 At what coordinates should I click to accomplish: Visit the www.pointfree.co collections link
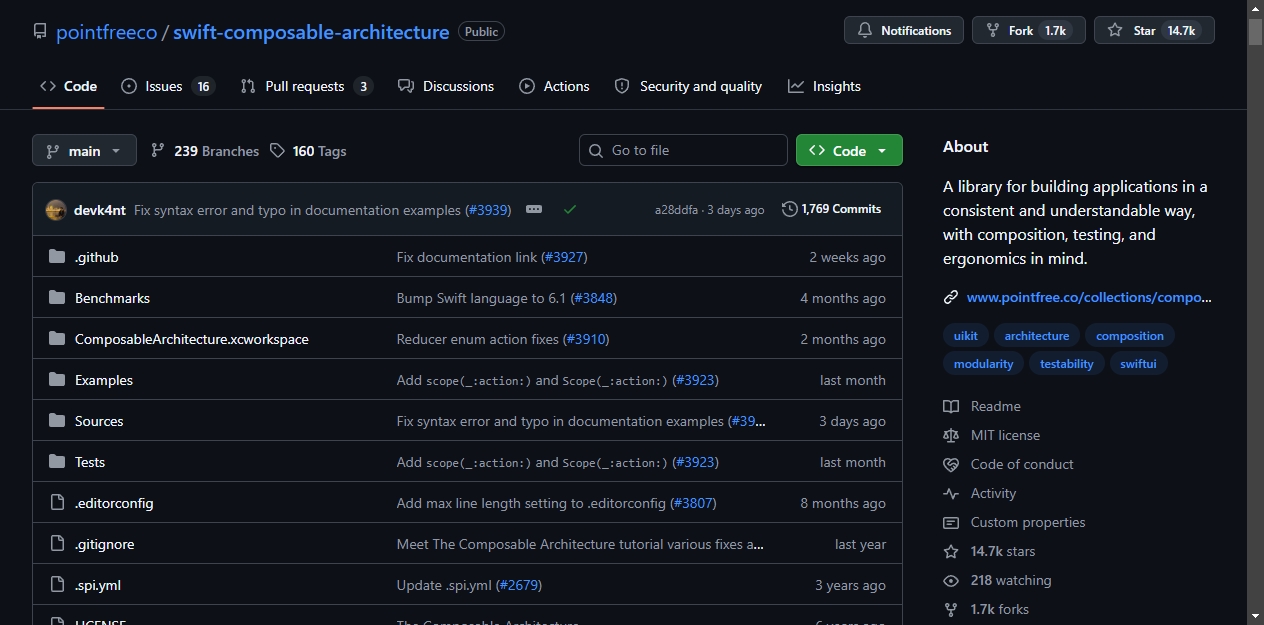pyautogui.click(x=1089, y=297)
